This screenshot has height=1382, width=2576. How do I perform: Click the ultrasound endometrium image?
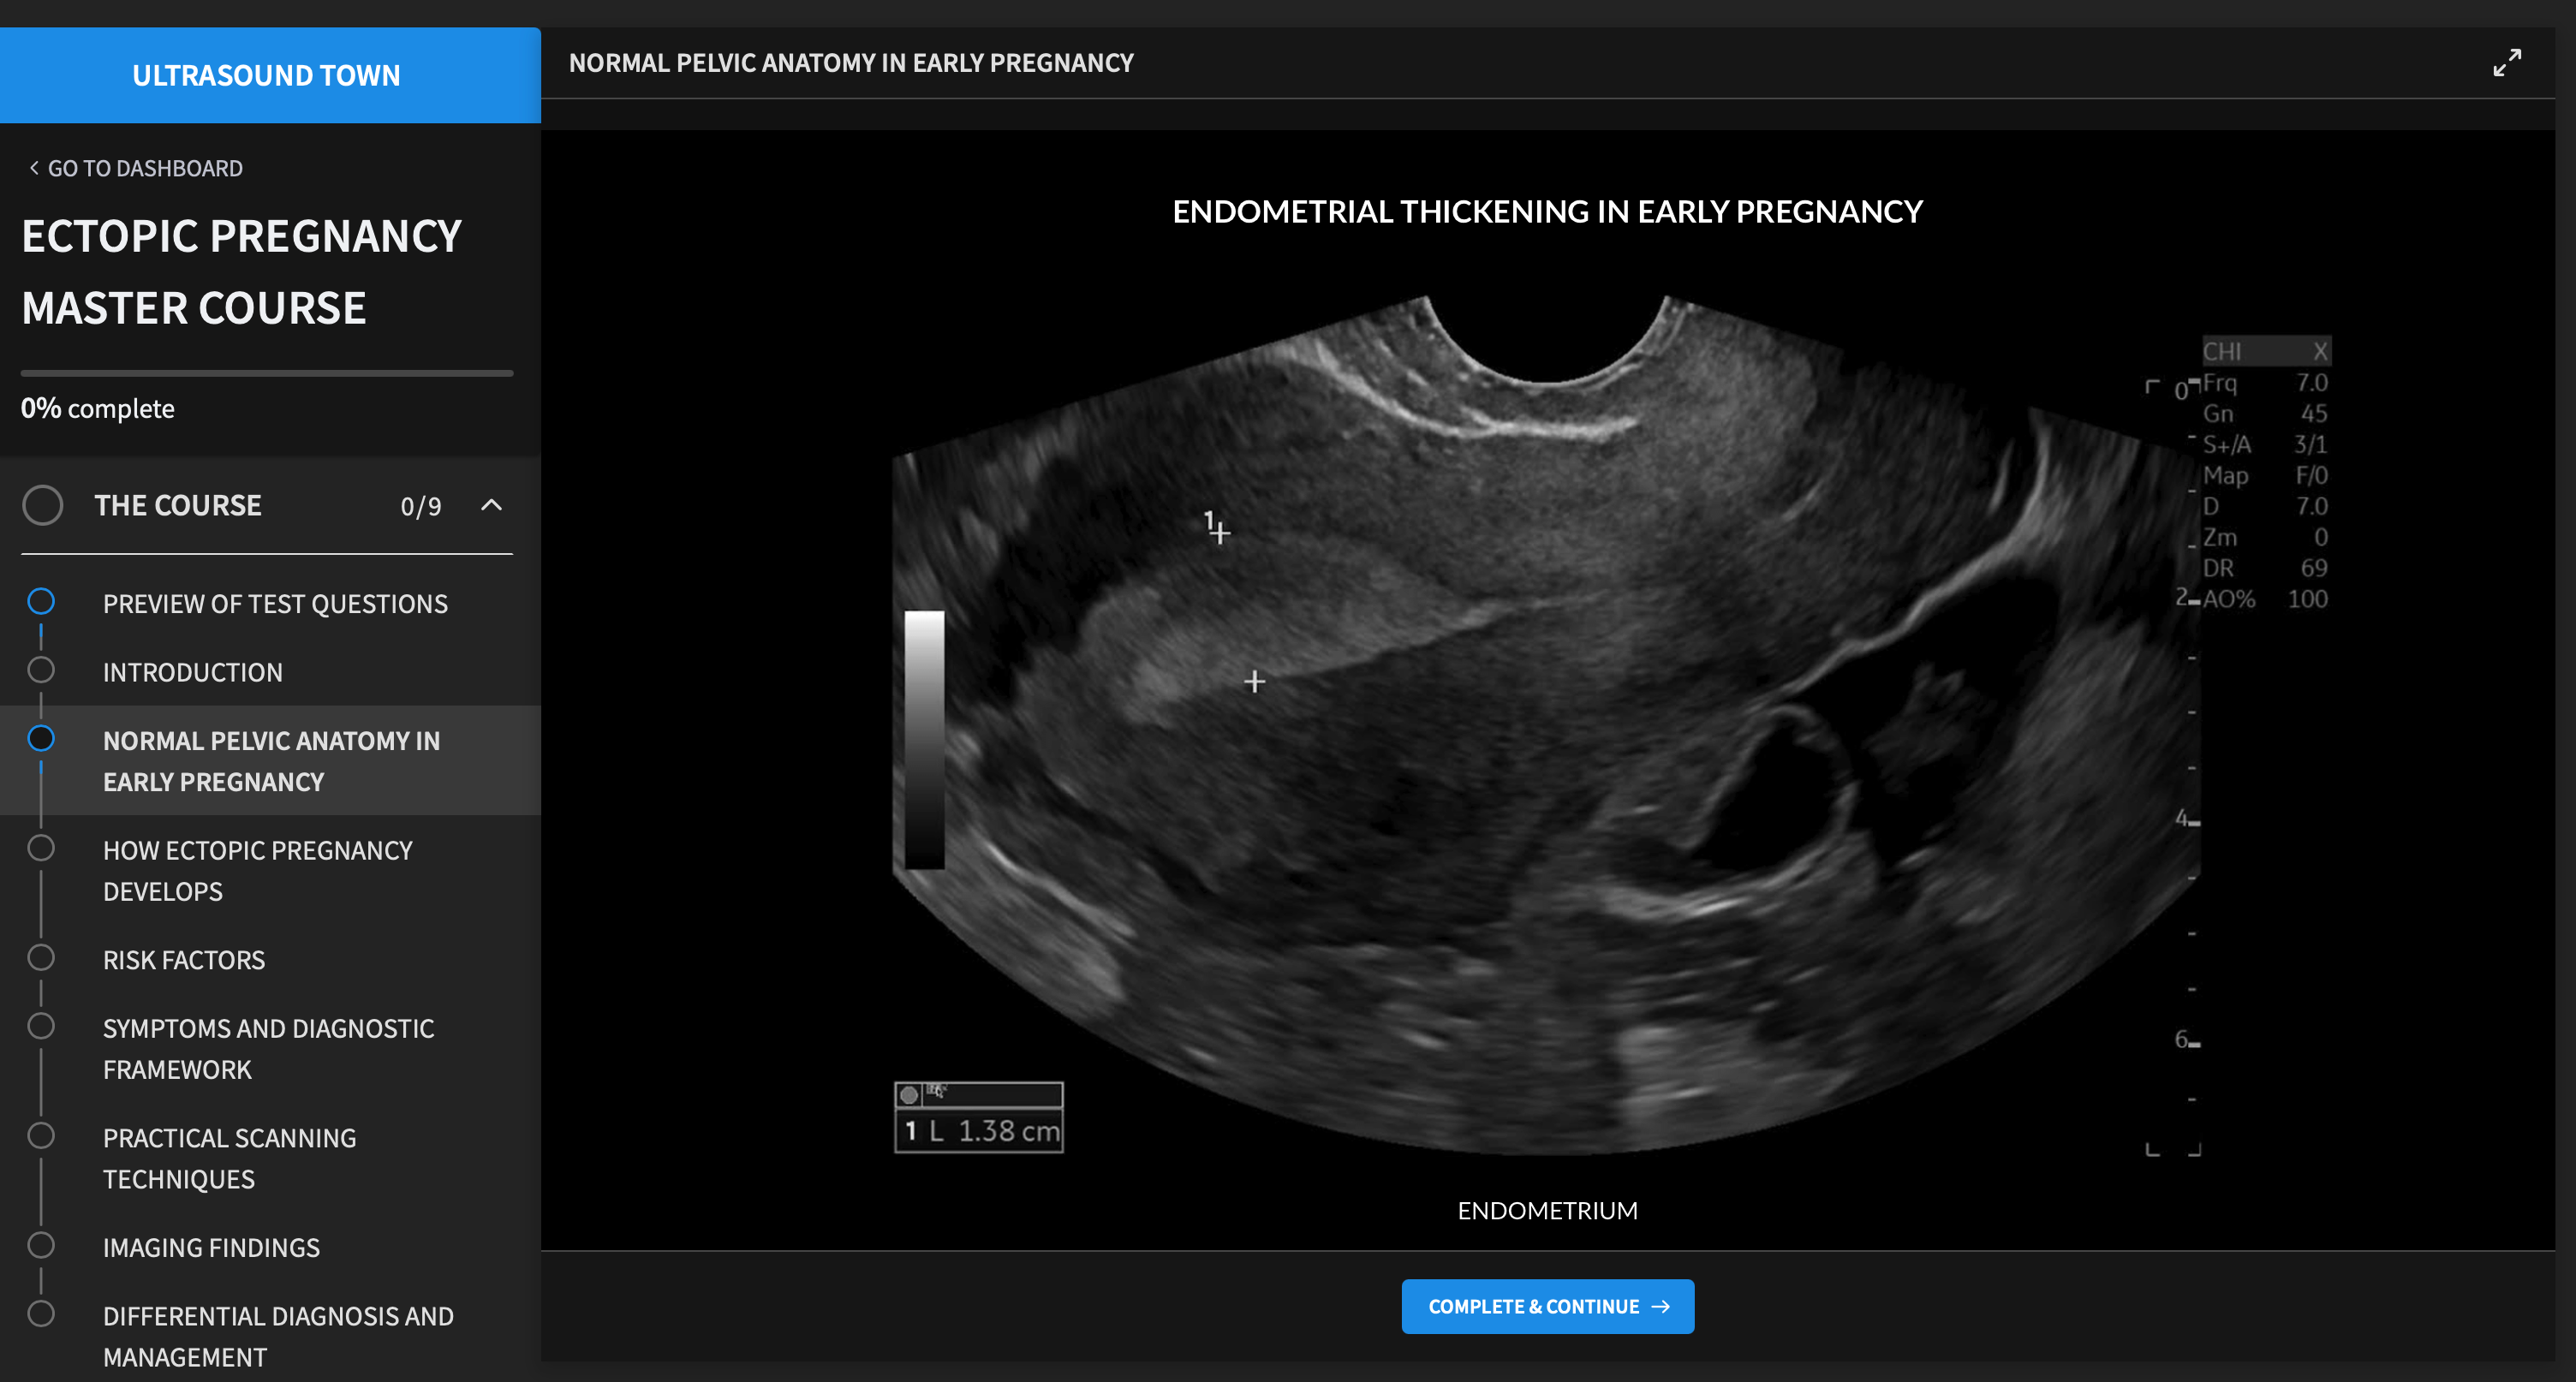[1545, 725]
